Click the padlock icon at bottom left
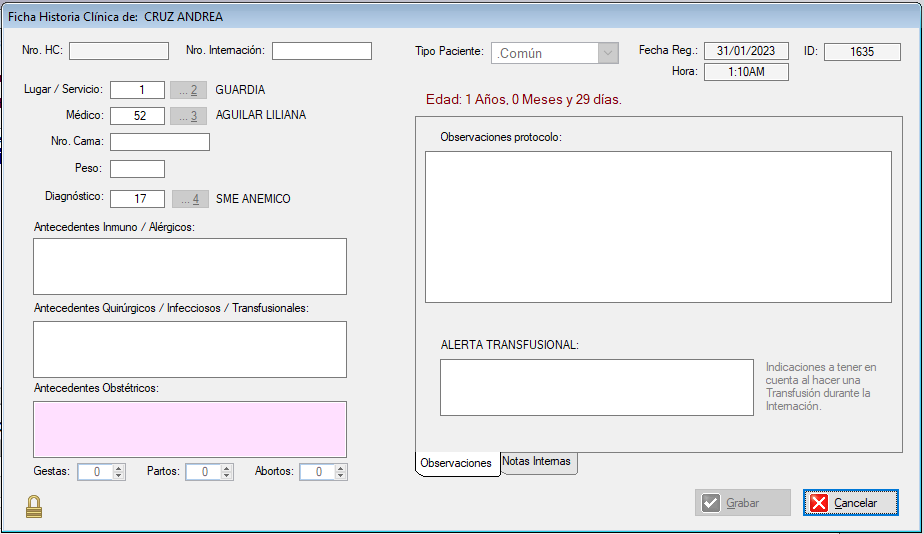 tap(35, 507)
